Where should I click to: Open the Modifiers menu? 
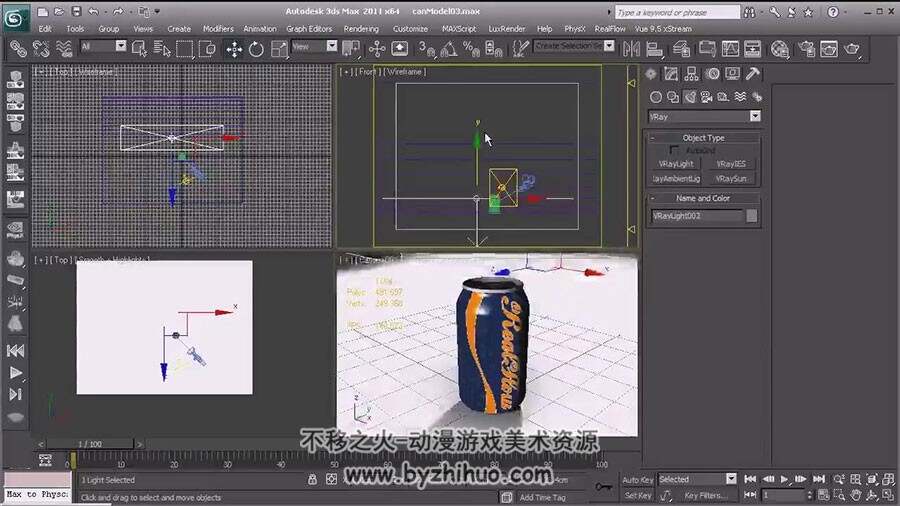(x=218, y=29)
